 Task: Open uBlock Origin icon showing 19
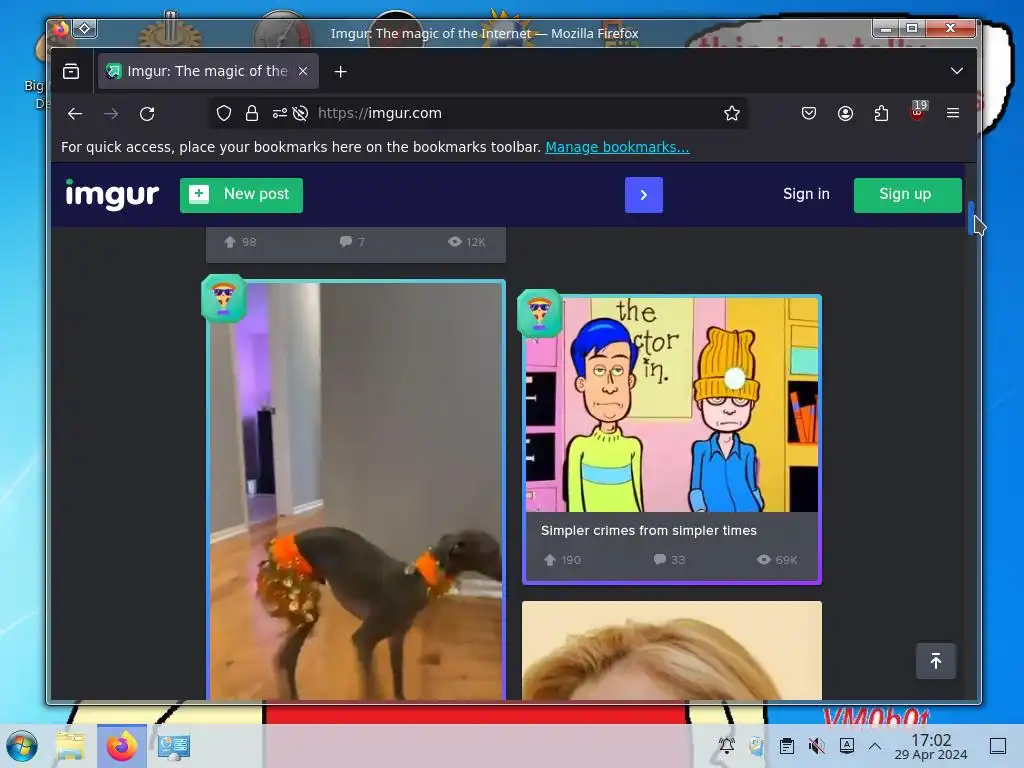[x=918, y=112]
